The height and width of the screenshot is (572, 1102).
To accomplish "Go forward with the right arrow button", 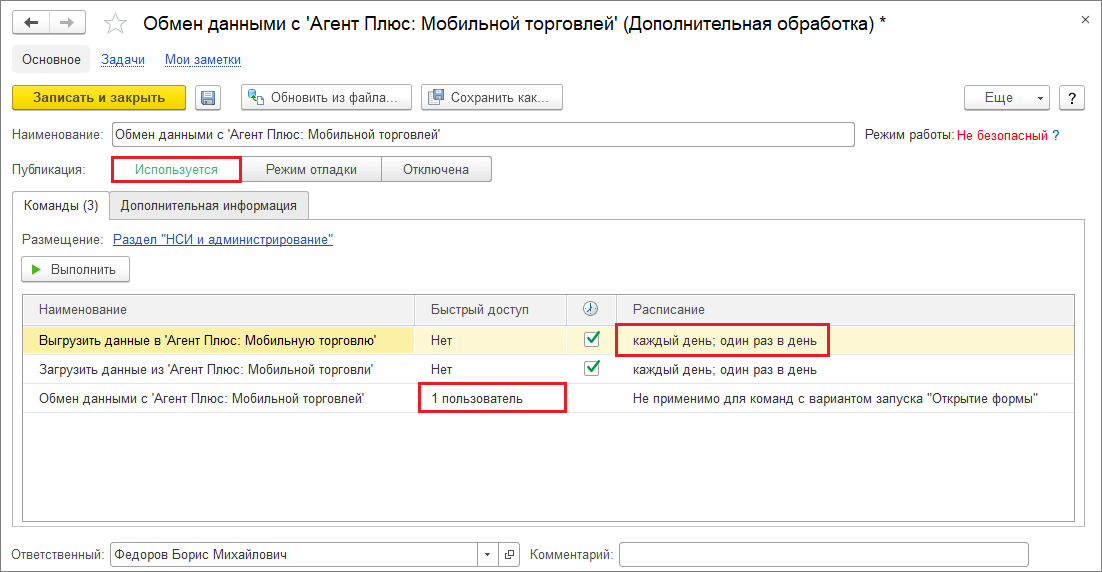I will coord(67,22).
